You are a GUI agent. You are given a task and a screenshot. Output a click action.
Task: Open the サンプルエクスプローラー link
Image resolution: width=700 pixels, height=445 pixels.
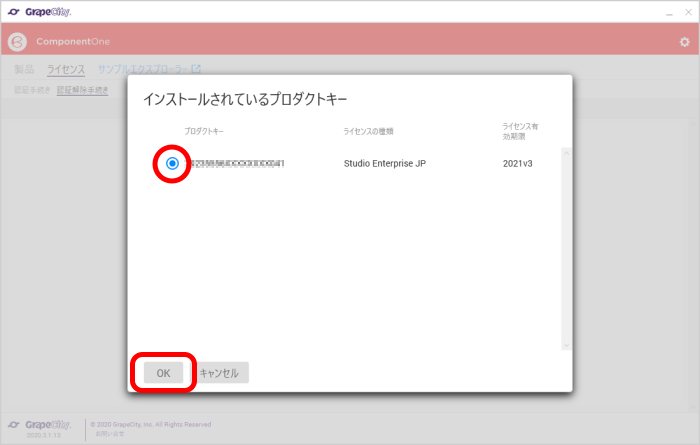143,69
